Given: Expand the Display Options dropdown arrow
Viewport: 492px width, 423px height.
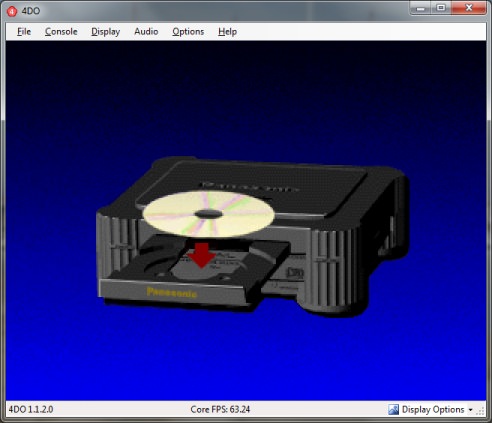Looking at the screenshot, I should click(x=471, y=410).
